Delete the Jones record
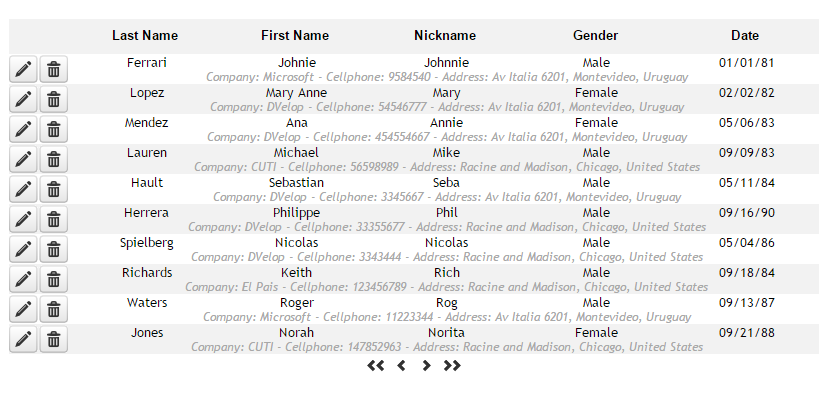The width and height of the screenshot is (832, 399). pos(54,339)
